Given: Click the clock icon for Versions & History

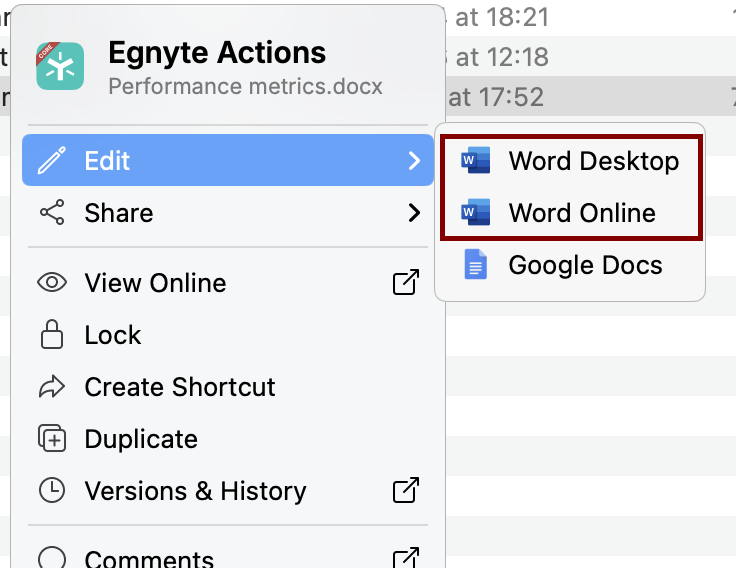Looking at the screenshot, I should (52, 490).
